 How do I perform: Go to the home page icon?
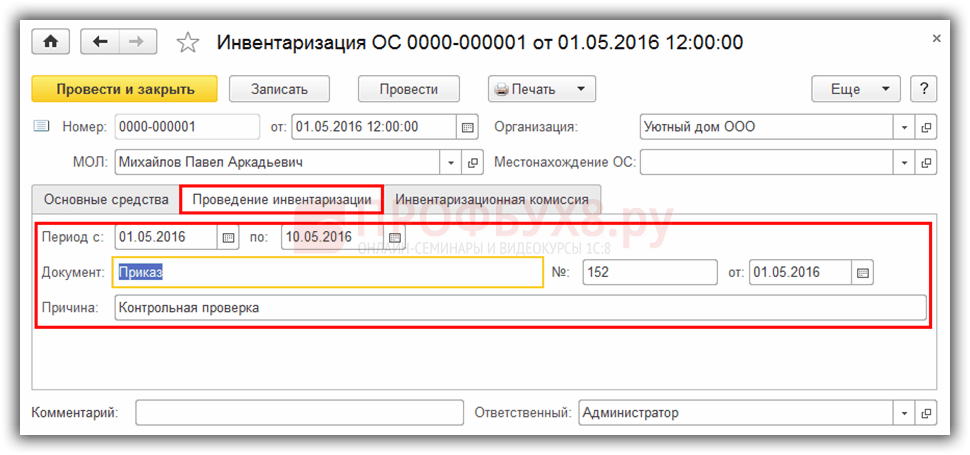tap(52, 41)
